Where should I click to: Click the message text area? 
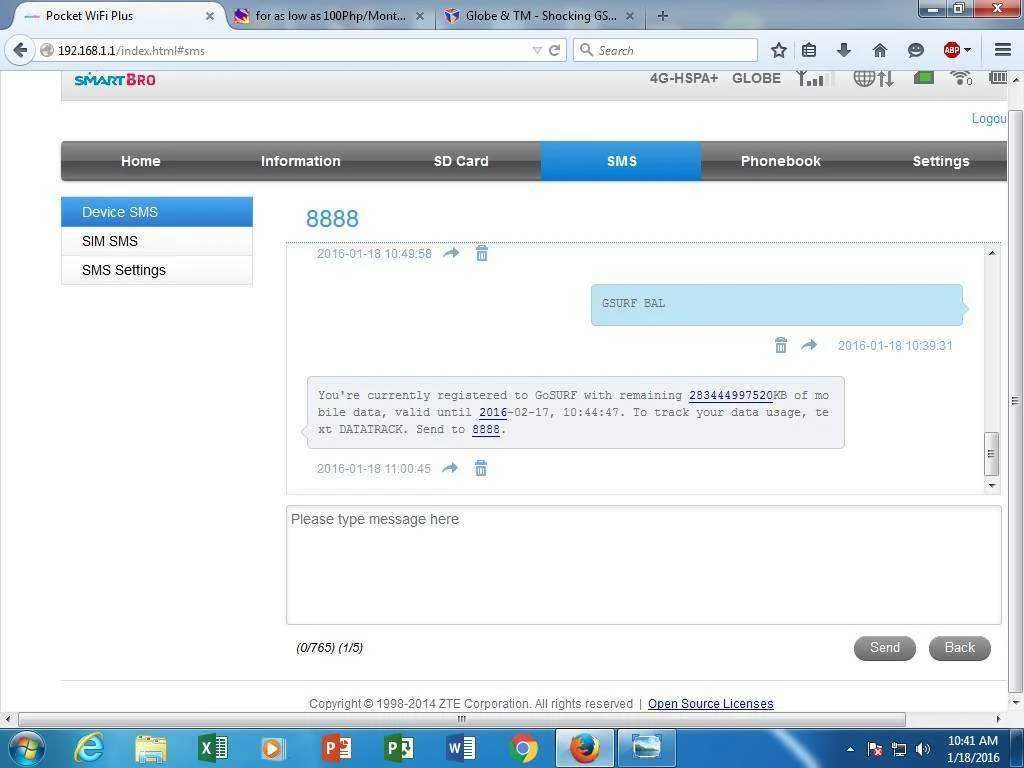(643, 565)
